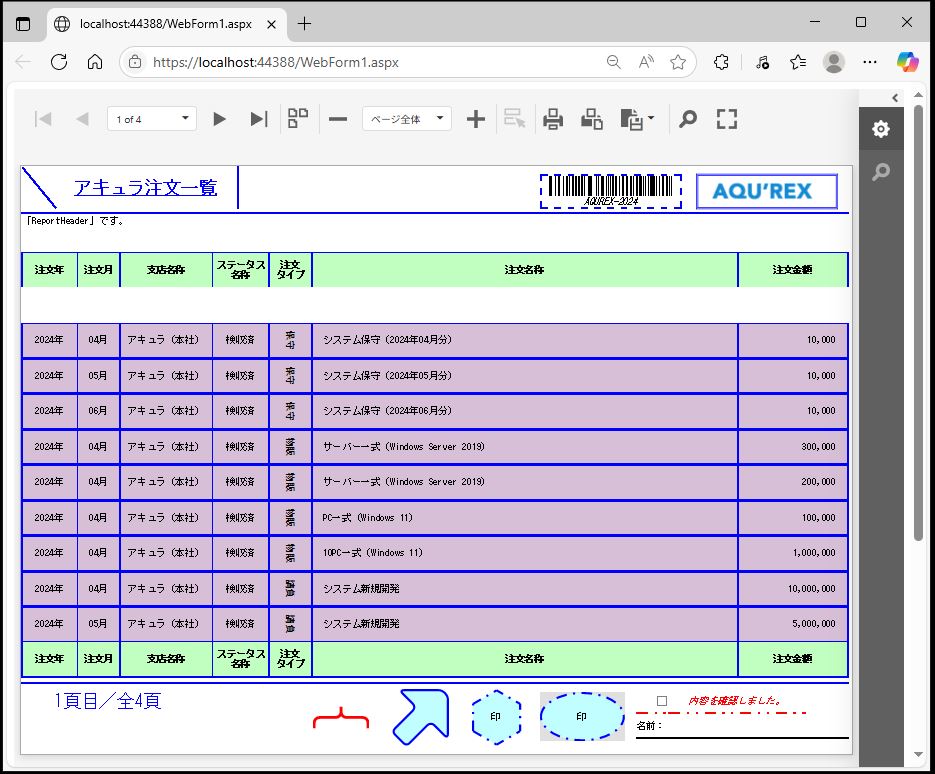The height and width of the screenshot is (774, 935).
Task: Check the confirmation checkbox in the footer
Action: (662, 701)
